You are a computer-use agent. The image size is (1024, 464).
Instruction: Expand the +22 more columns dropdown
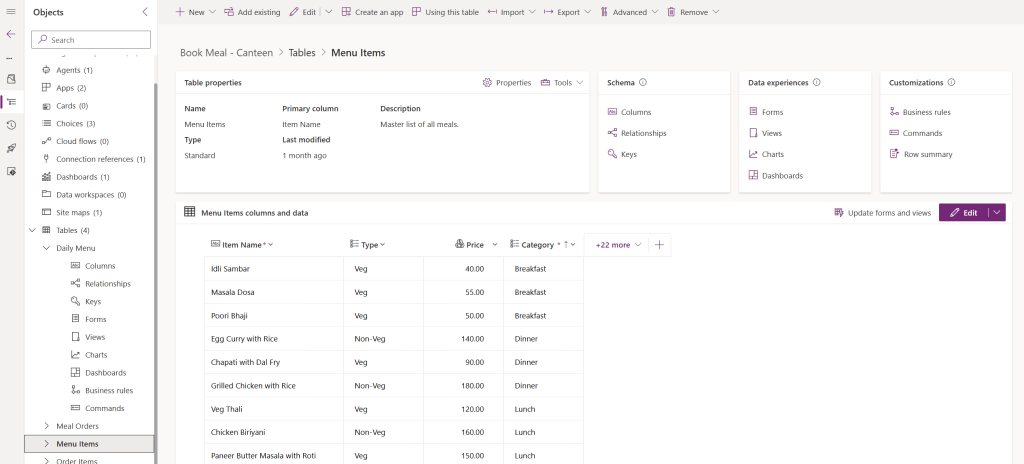coord(616,245)
